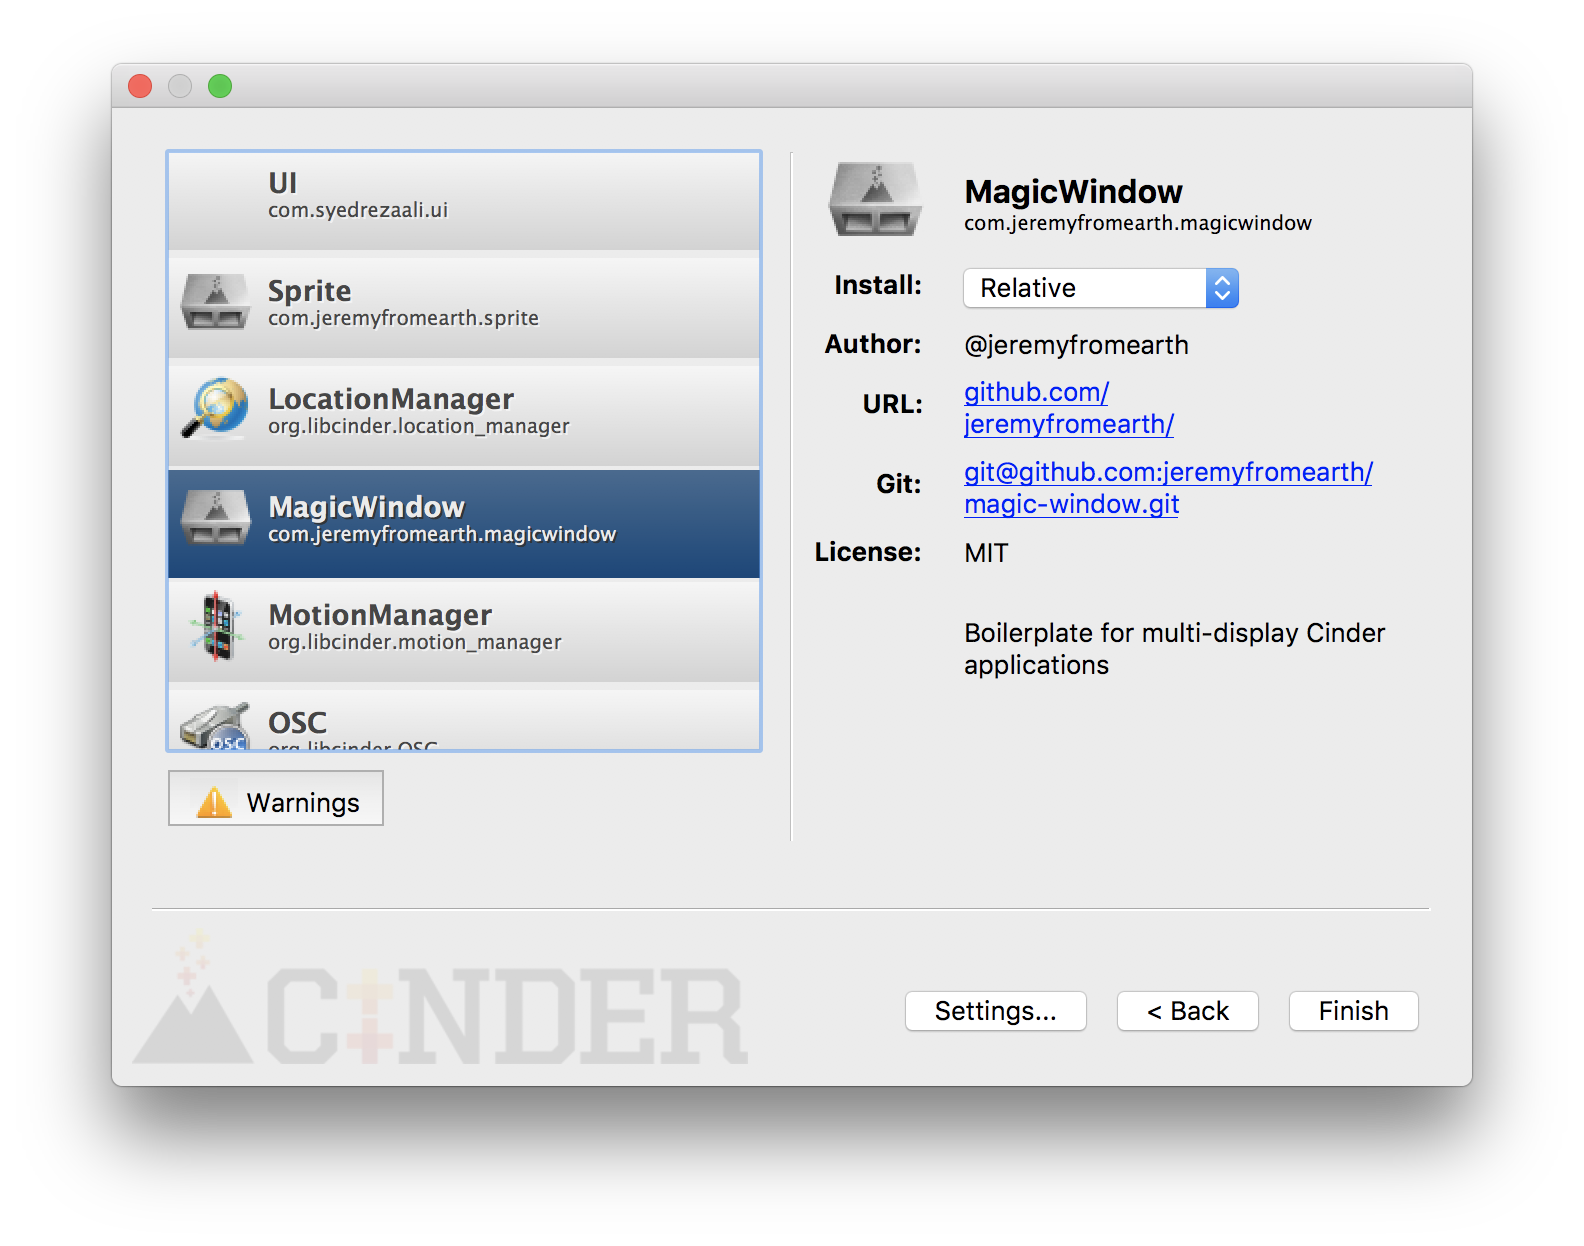Viewport: 1584px width, 1246px height.
Task: Select the UI block row
Action: pyautogui.click(x=464, y=201)
